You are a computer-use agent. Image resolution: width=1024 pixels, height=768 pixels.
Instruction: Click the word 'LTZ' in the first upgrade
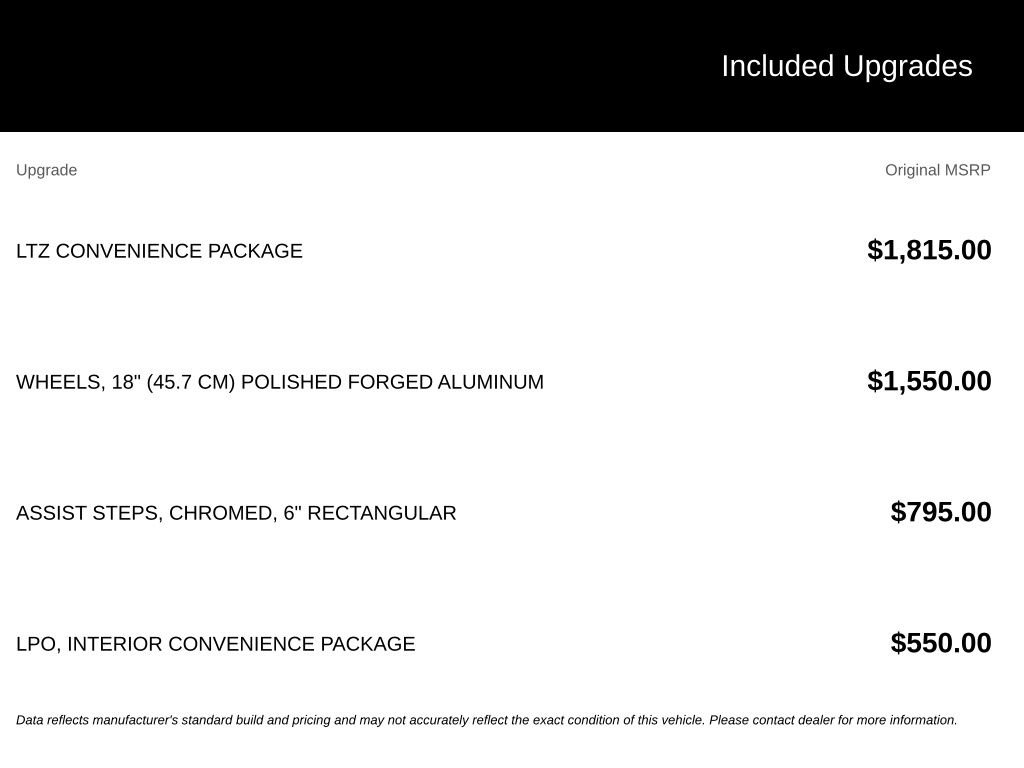coord(33,251)
